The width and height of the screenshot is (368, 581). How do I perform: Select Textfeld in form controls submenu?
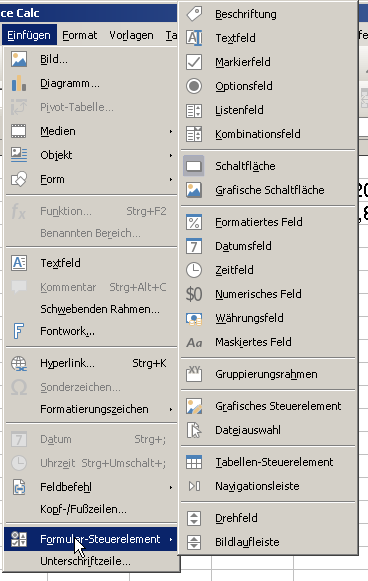pos(269,38)
